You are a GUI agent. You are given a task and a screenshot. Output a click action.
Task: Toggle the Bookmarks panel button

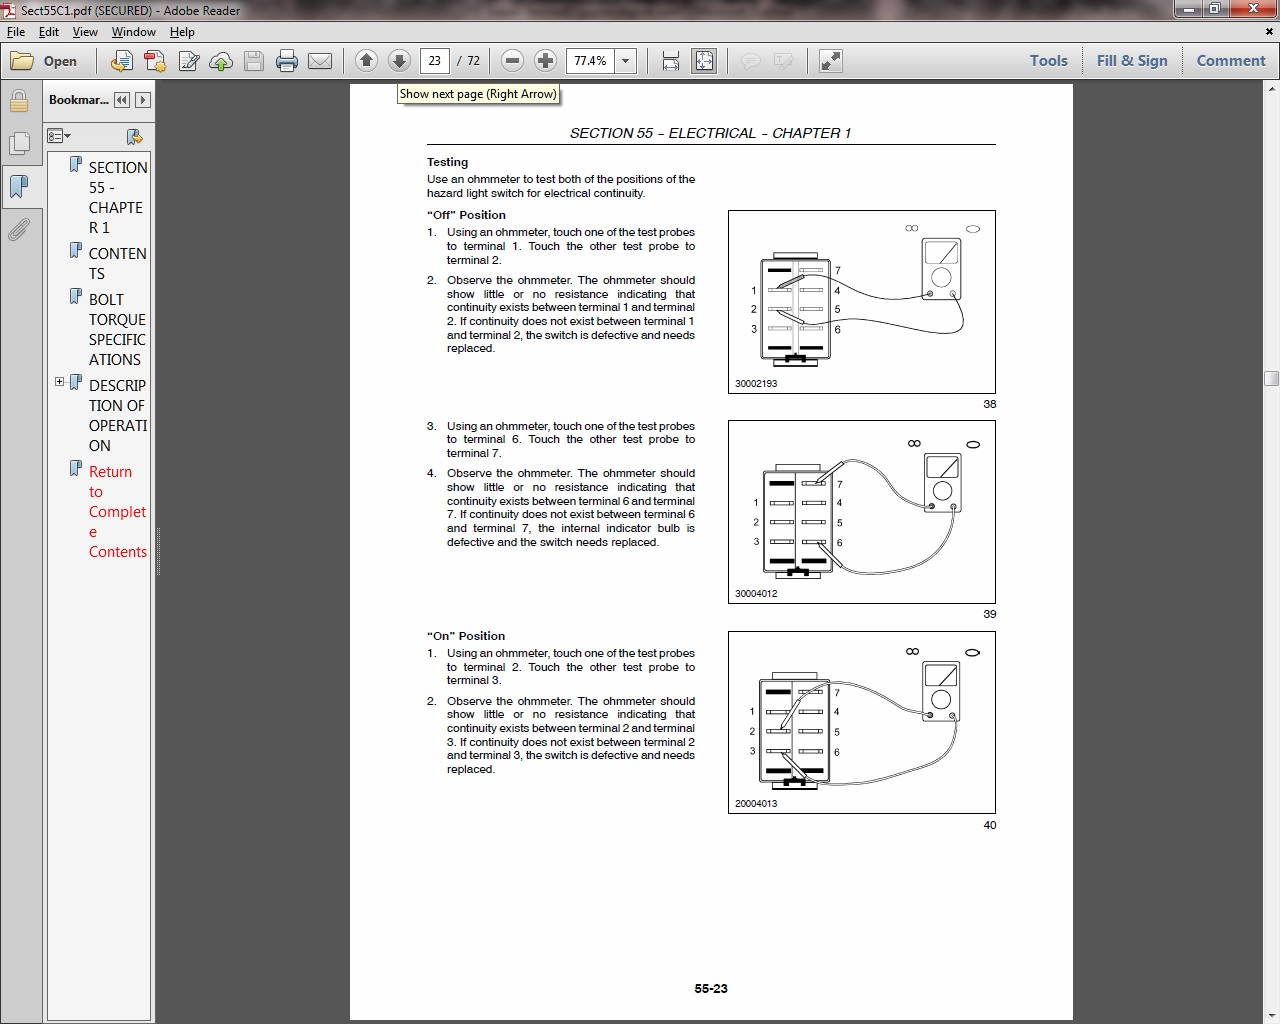(x=18, y=187)
